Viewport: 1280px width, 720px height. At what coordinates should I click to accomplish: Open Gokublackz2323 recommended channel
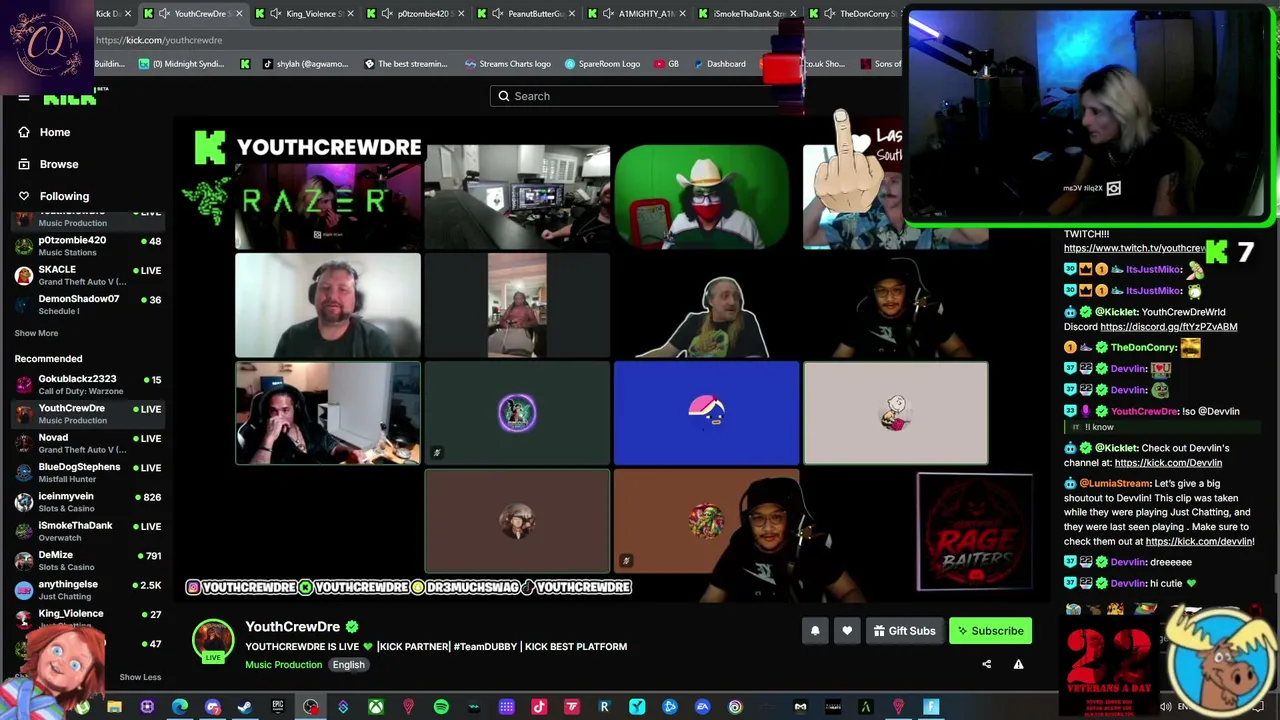click(88, 384)
